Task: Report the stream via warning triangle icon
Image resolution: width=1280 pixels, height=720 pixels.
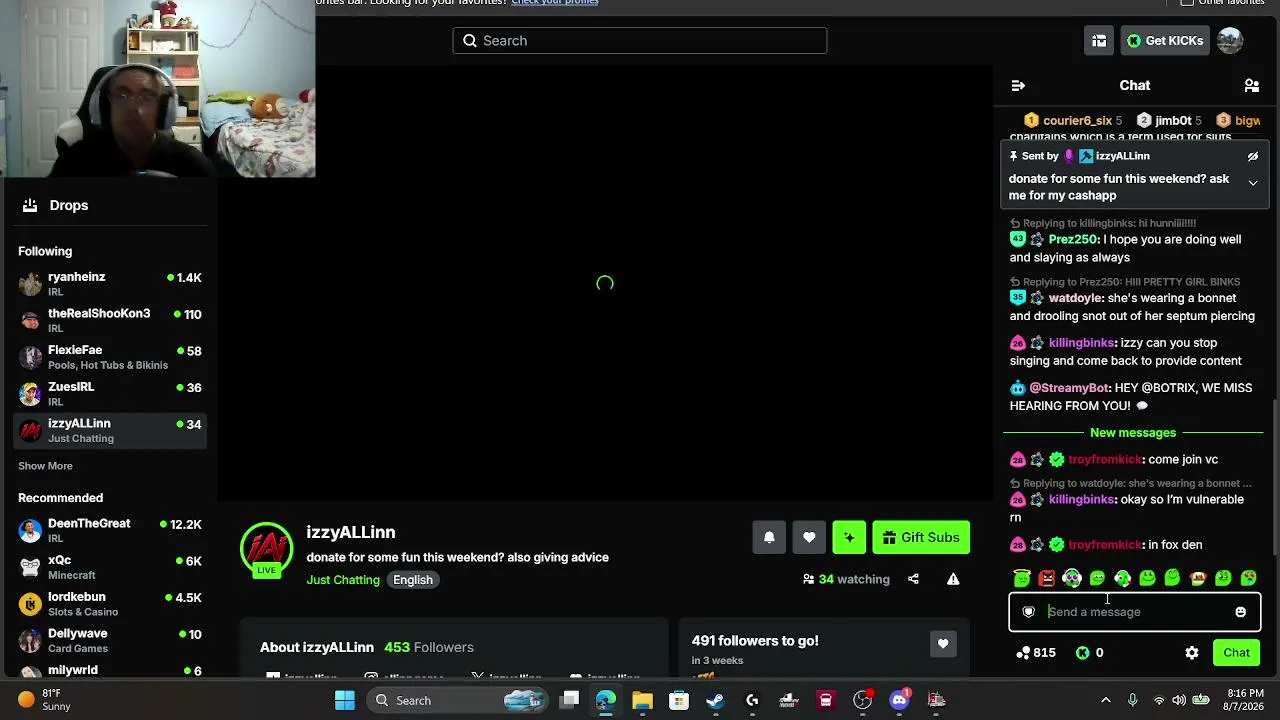Action: (953, 579)
